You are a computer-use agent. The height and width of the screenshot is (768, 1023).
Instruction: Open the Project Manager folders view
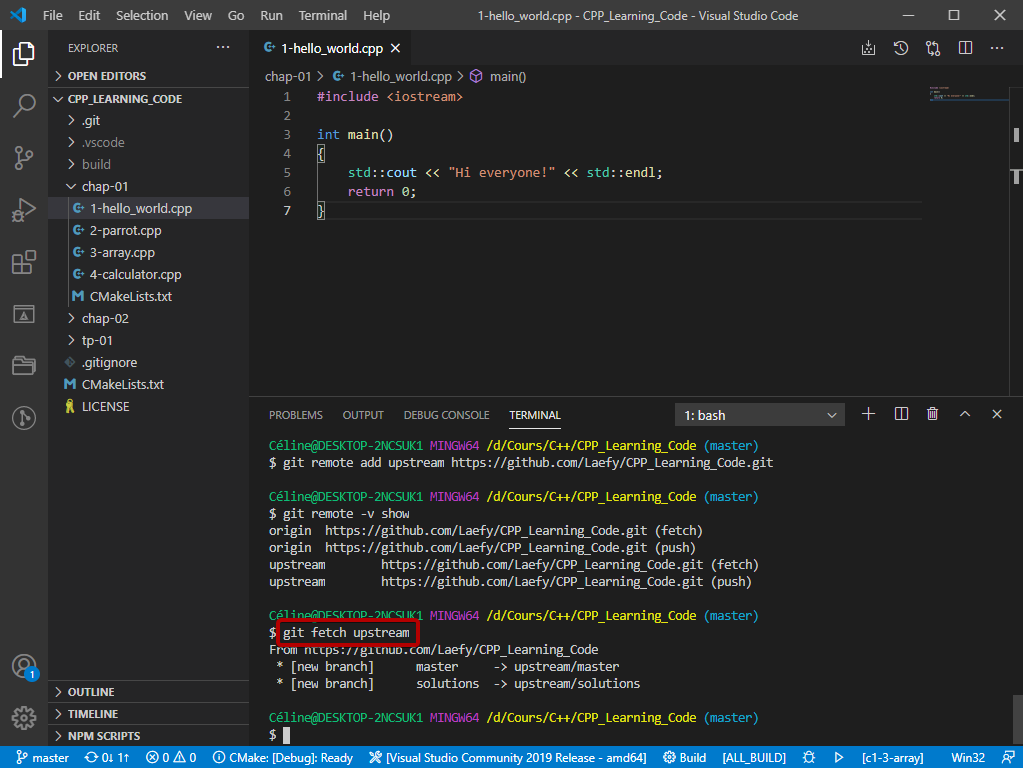pos(23,365)
